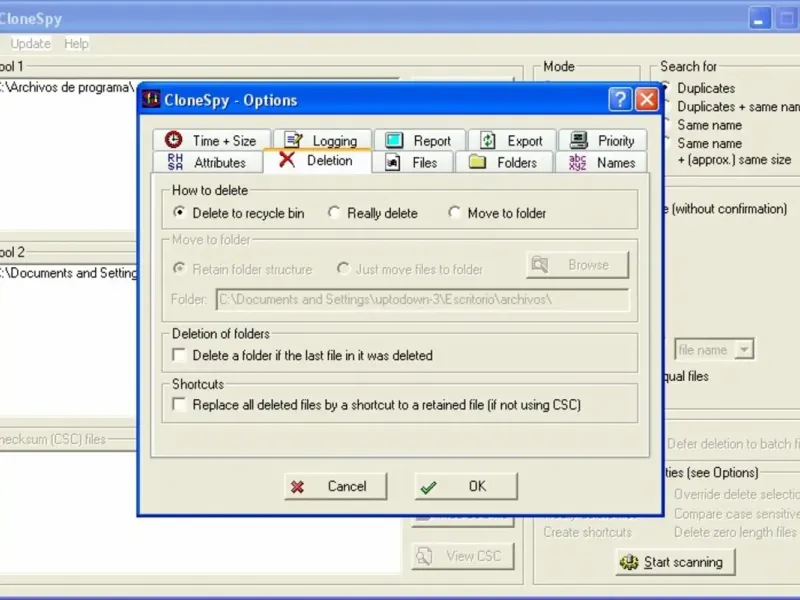
Task: Choose the Really delete option
Action: click(x=373, y=213)
